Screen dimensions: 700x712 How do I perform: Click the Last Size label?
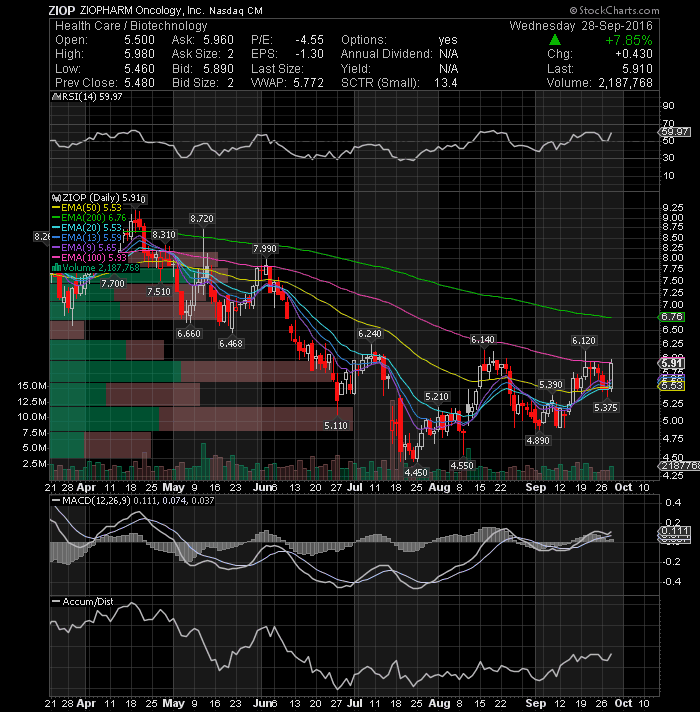[277, 69]
